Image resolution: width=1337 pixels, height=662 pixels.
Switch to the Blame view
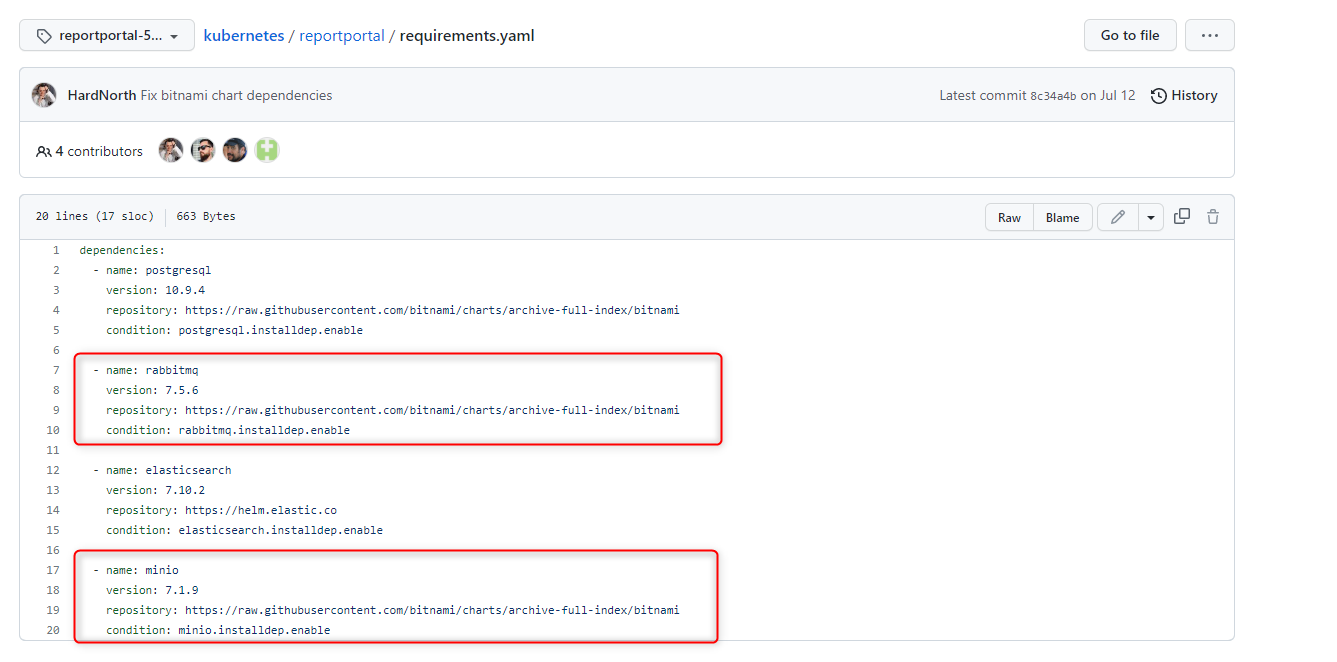tap(1062, 216)
